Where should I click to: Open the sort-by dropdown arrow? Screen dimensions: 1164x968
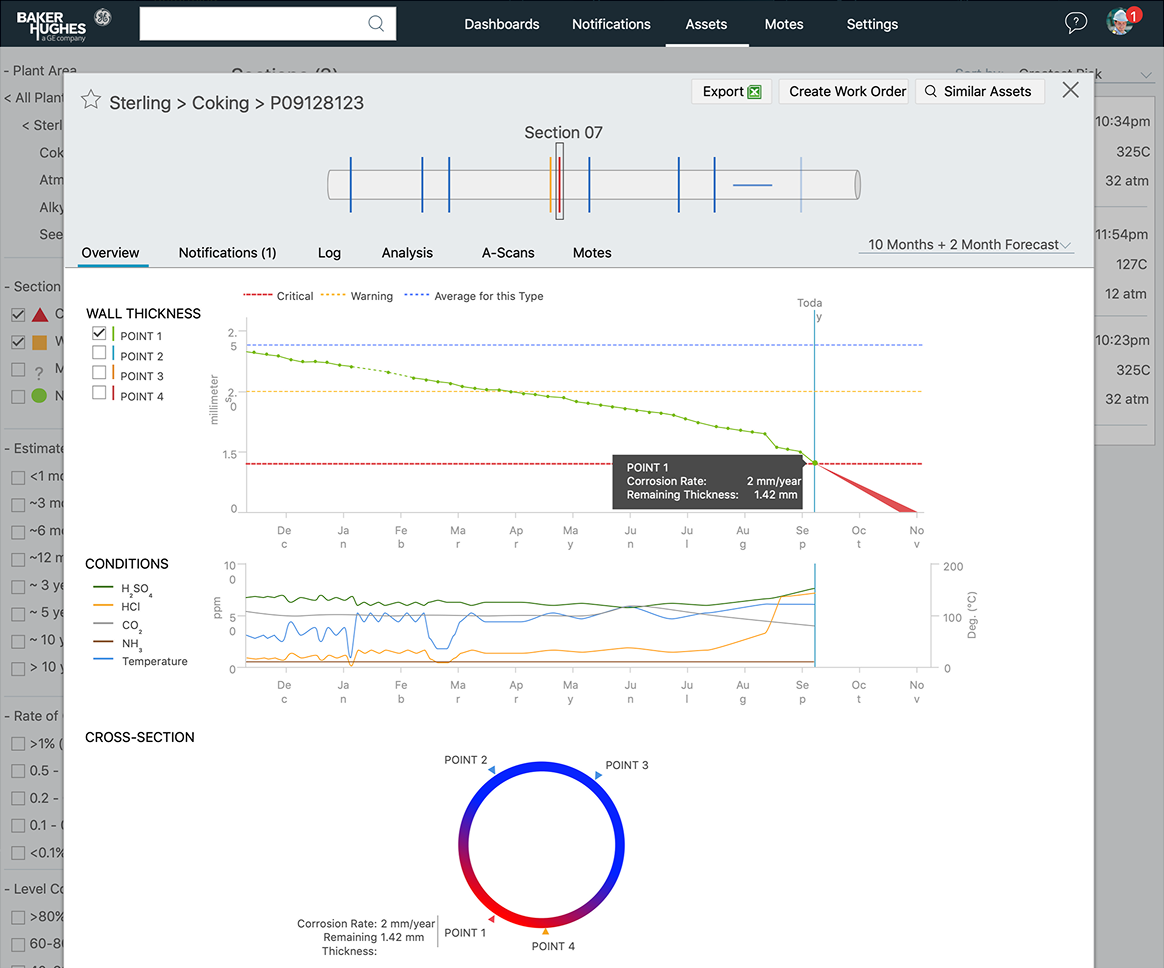(x=1145, y=75)
